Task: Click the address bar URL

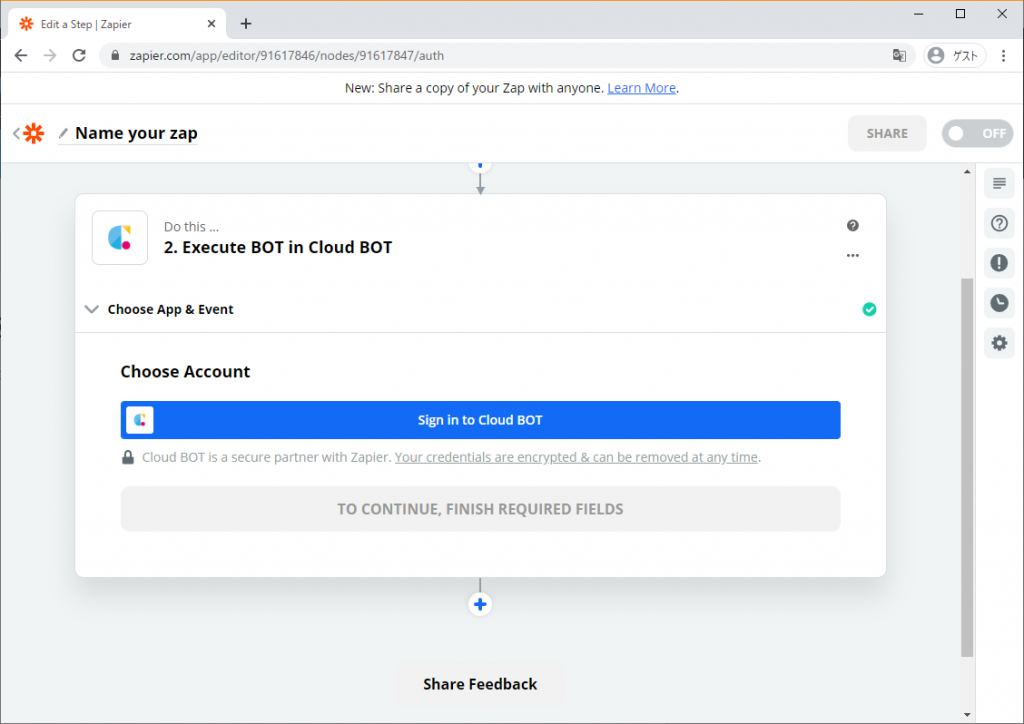Action: point(287,55)
